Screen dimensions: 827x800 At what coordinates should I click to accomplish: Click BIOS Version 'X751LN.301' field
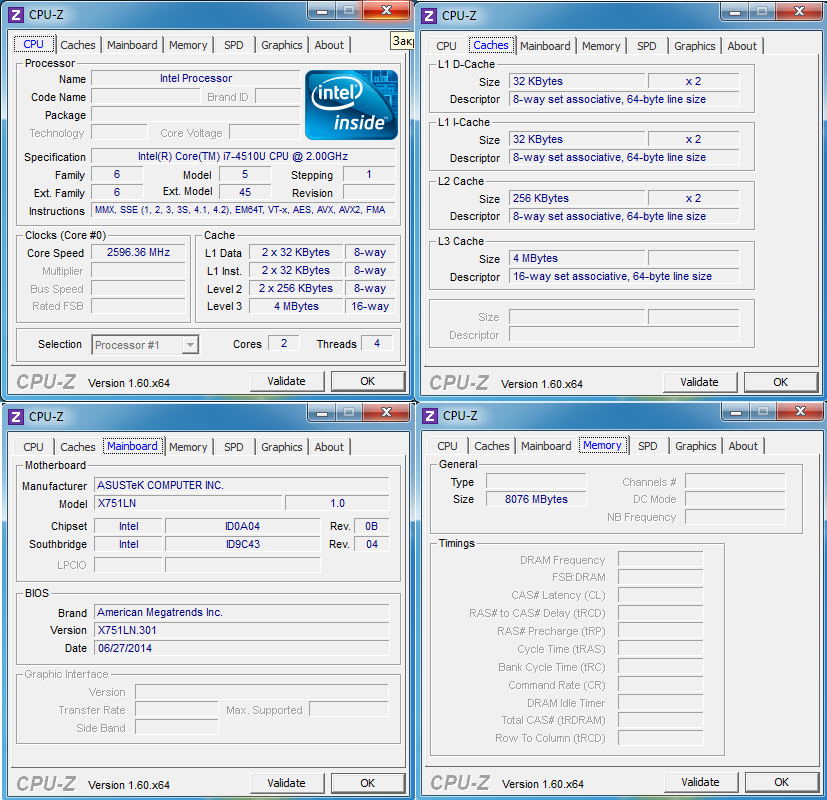(242, 630)
